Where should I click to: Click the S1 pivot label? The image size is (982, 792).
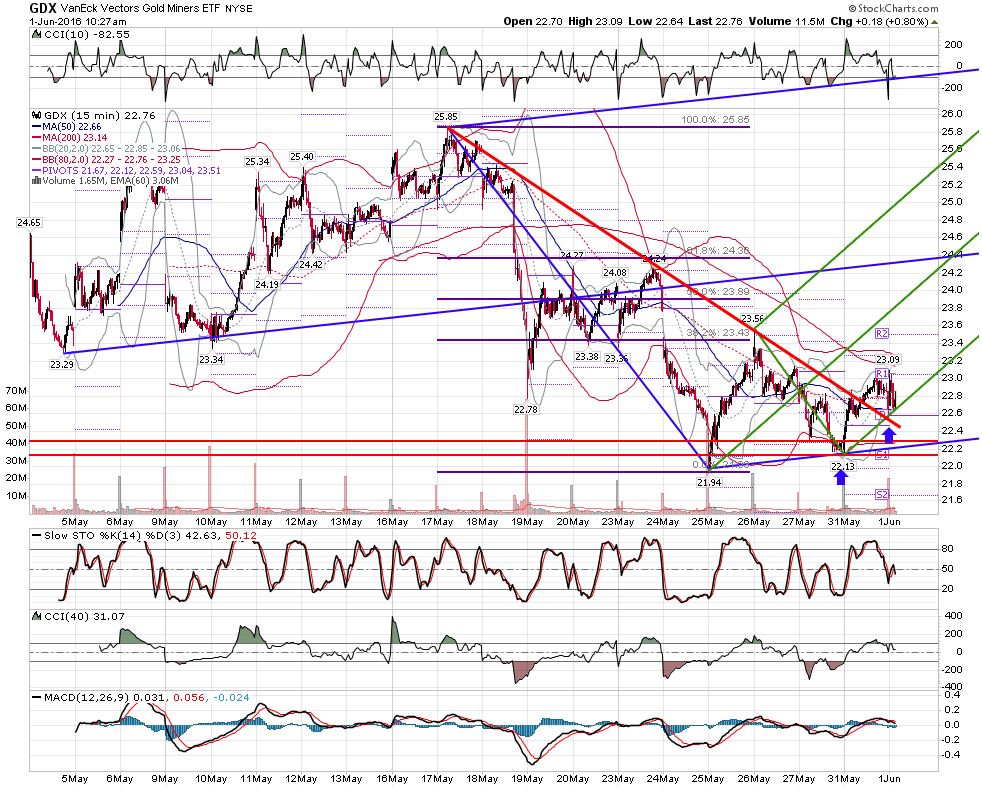(882, 455)
